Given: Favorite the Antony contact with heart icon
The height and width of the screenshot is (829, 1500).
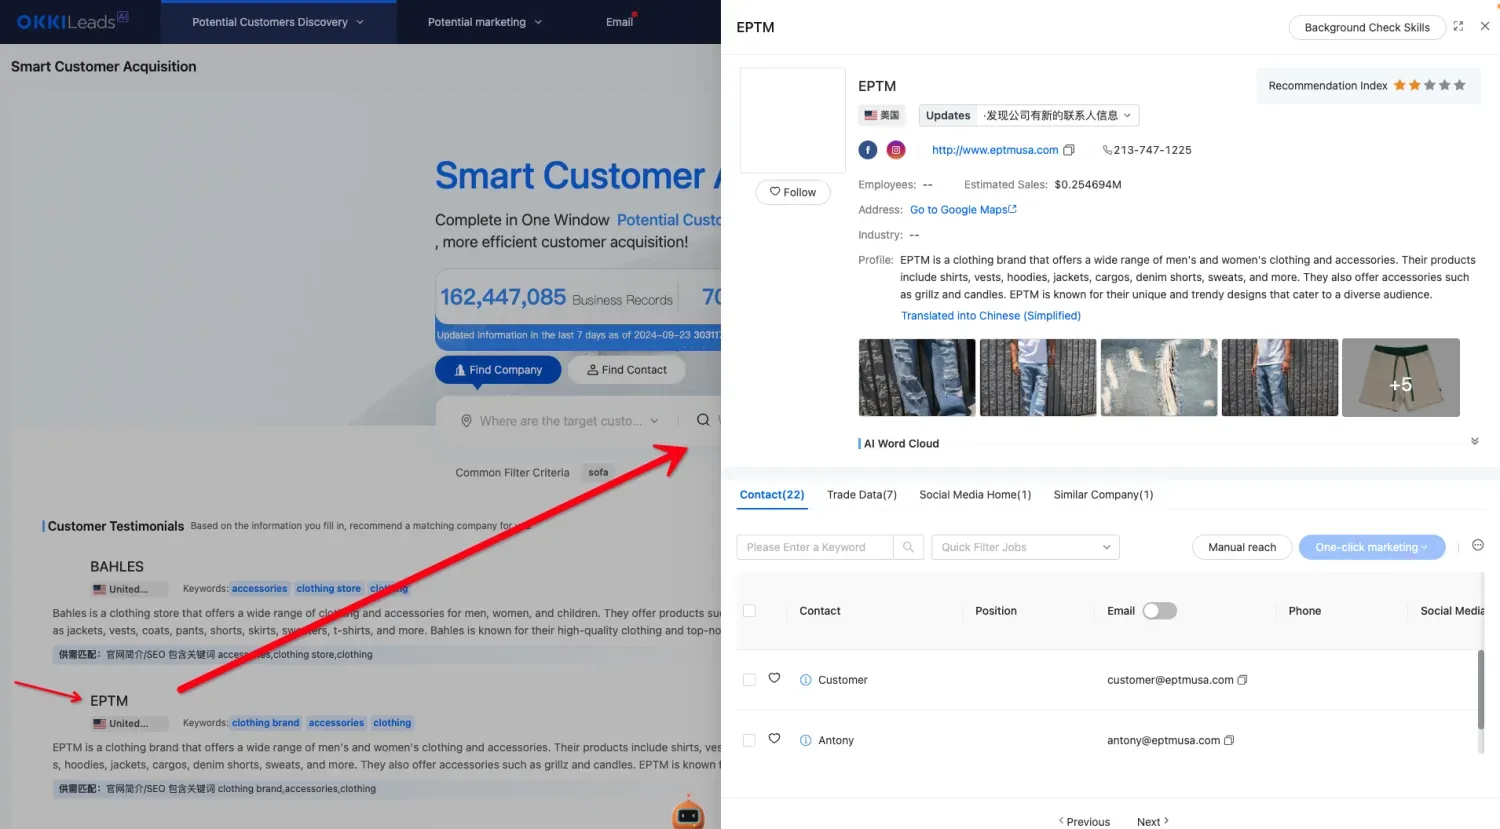Looking at the screenshot, I should coord(774,739).
